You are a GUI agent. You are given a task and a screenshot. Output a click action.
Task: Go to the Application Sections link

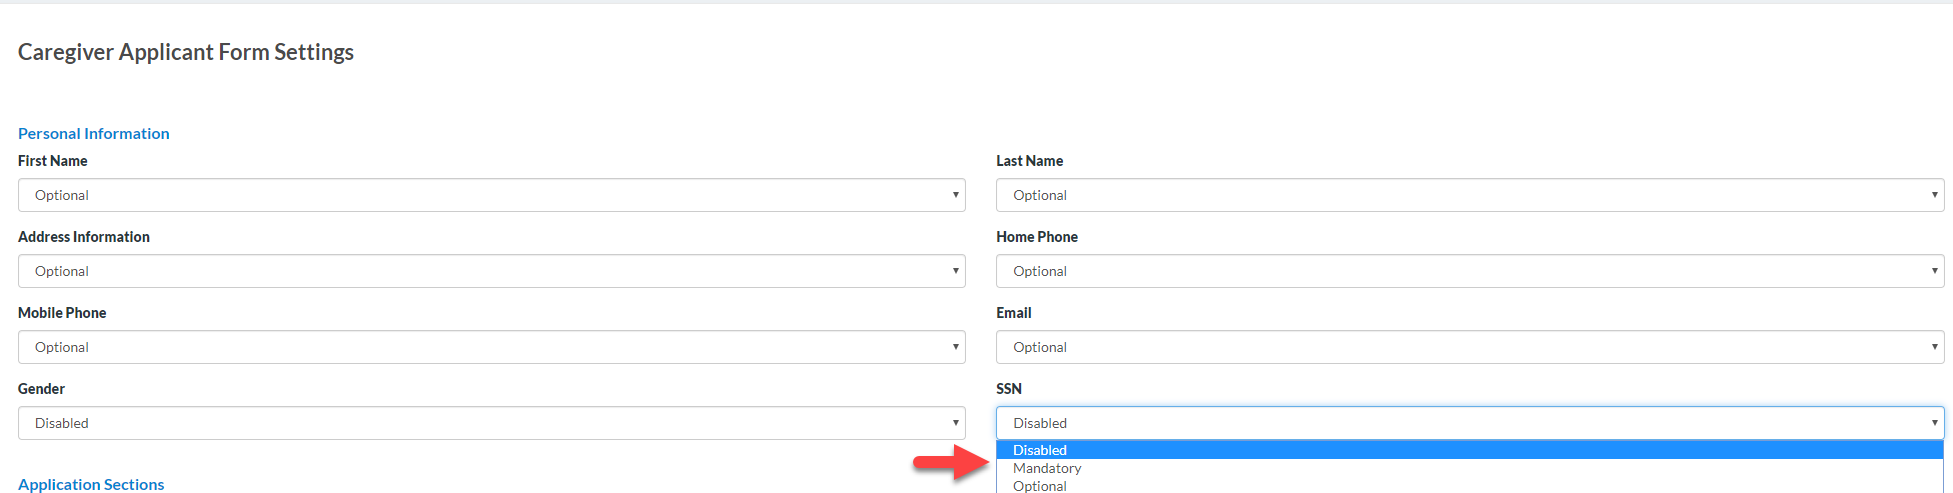coord(91,484)
